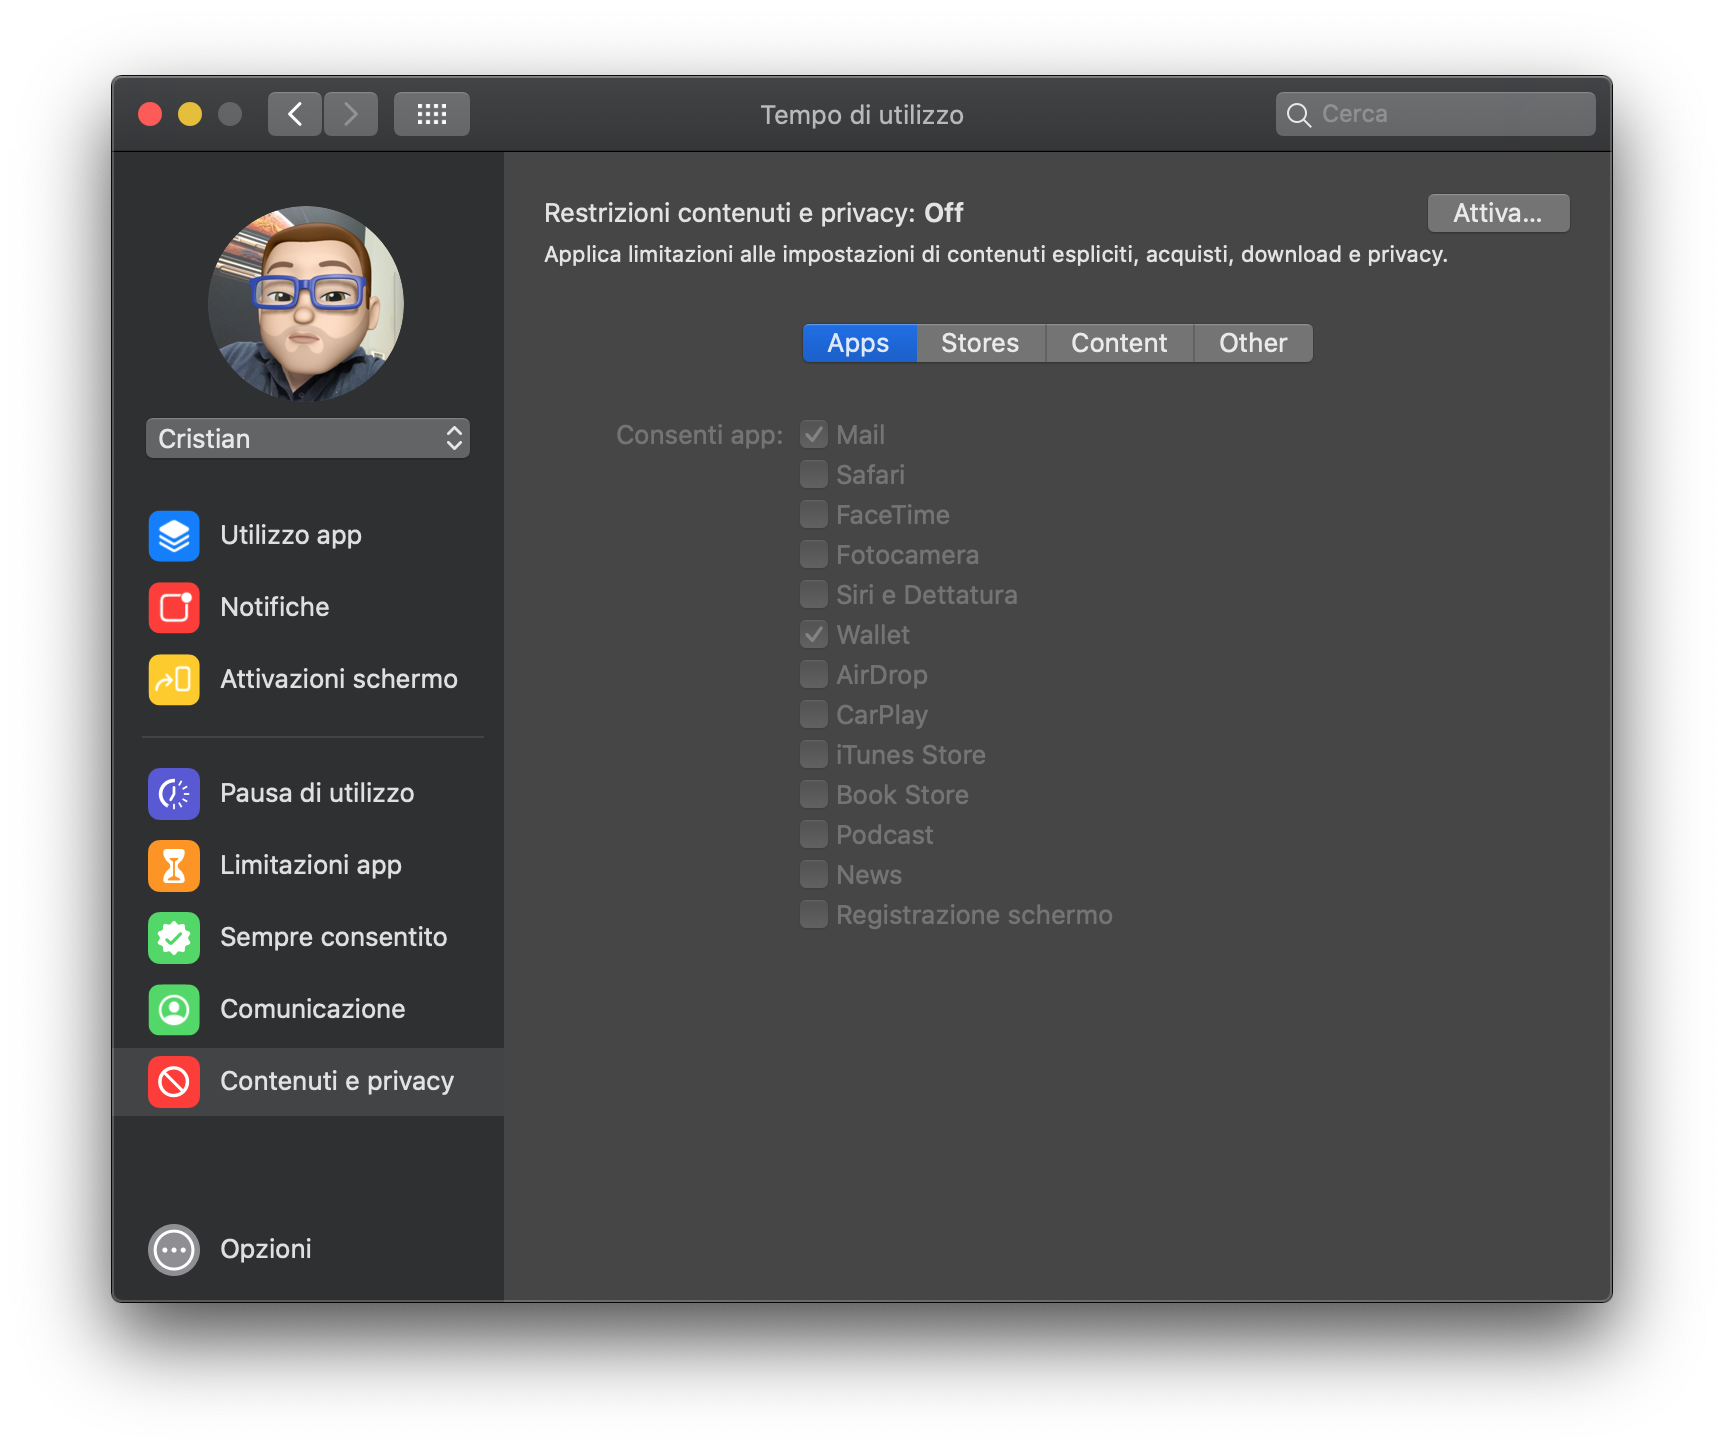Click the red Contenuti e privacy icon

tap(174, 1082)
